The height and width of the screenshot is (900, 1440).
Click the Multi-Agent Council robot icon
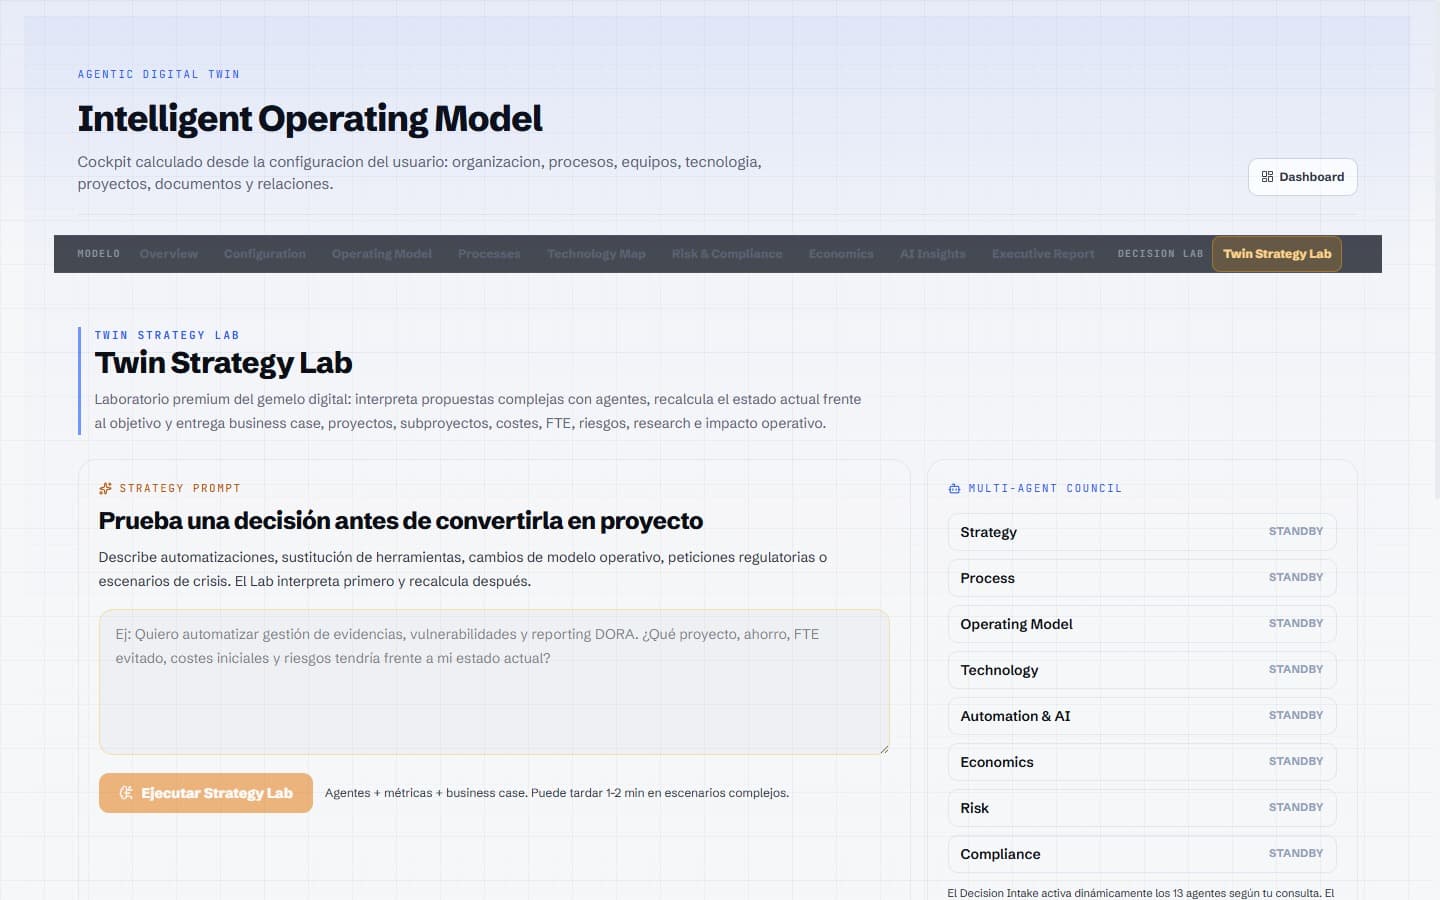click(954, 488)
